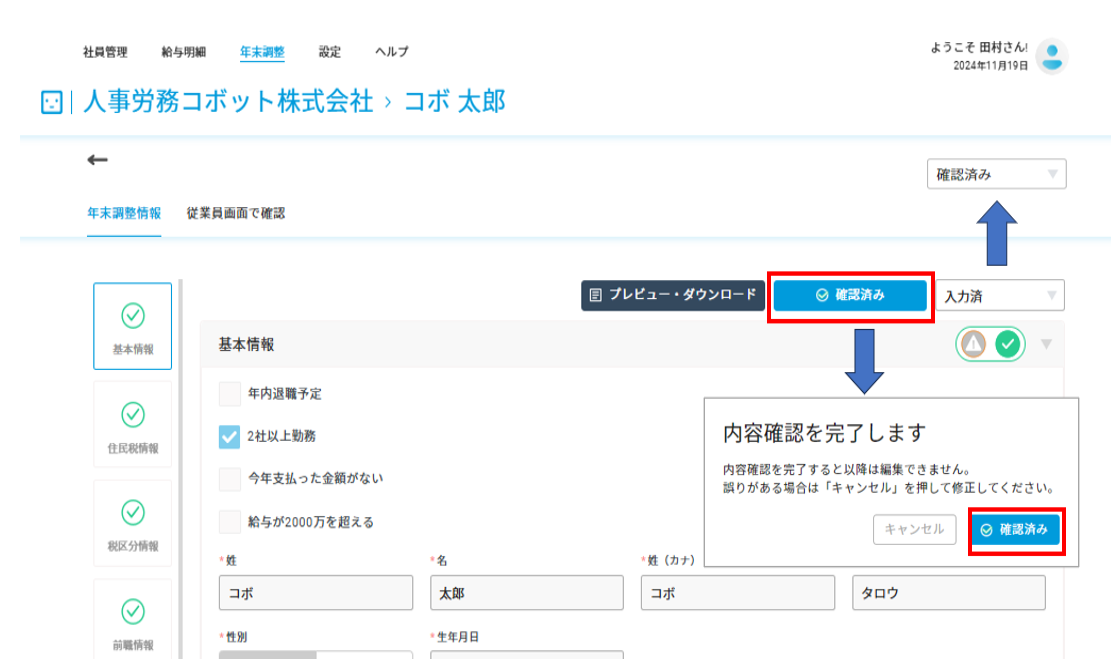Open 前職情報 sidebar step
The height and width of the screenshot is (659, 1111).
click(132, 619)
